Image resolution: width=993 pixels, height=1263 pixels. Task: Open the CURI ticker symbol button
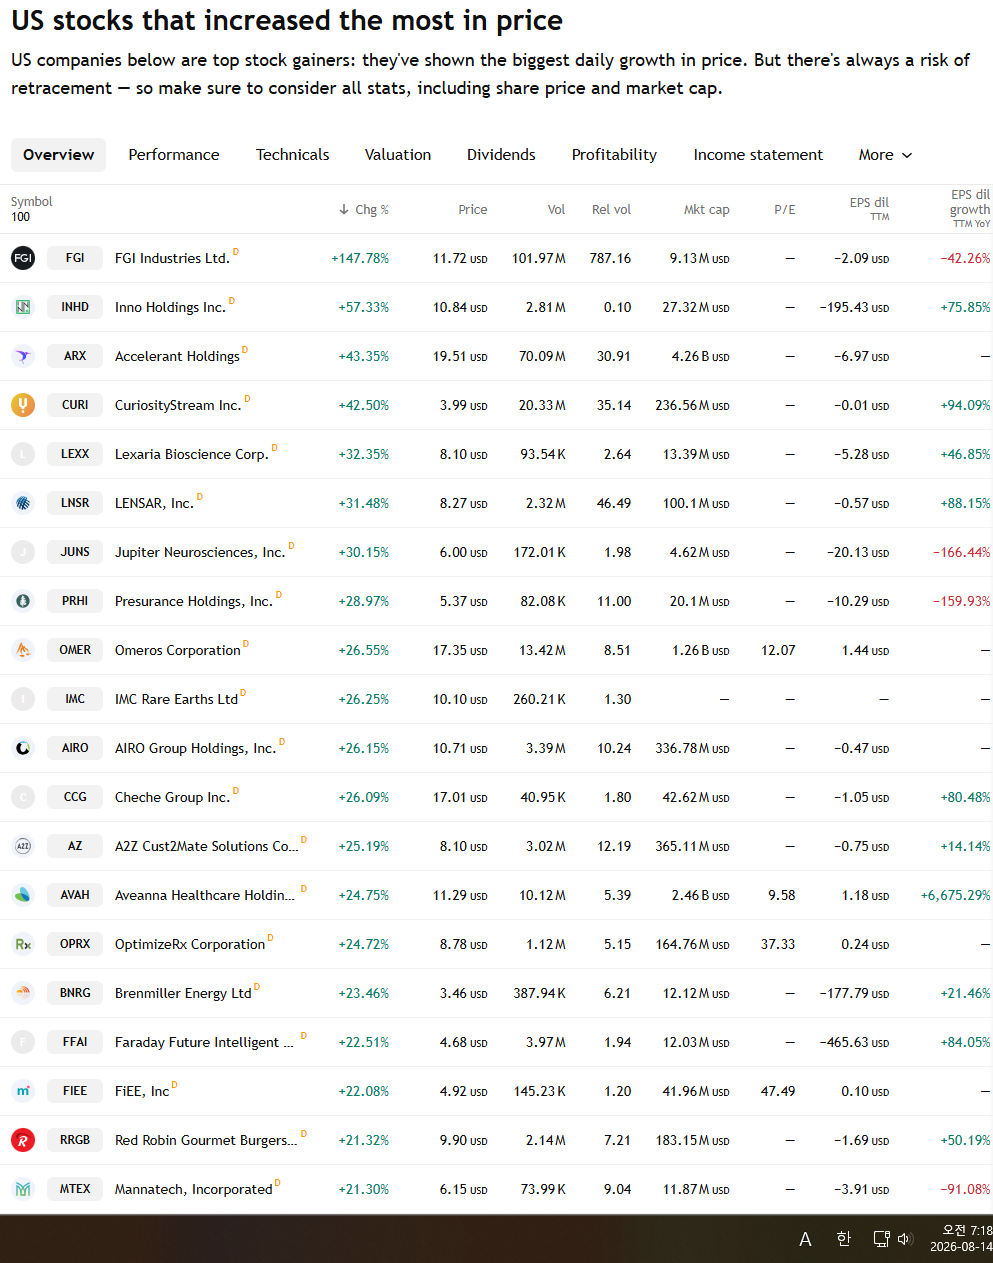75,405
